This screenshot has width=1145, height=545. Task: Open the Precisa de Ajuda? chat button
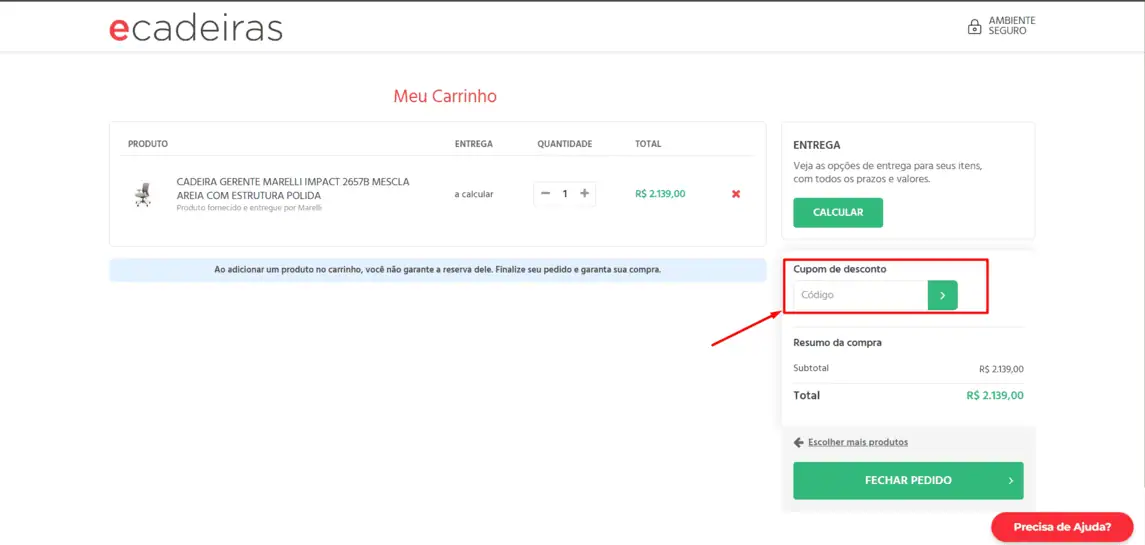[x=1062, y=527]
